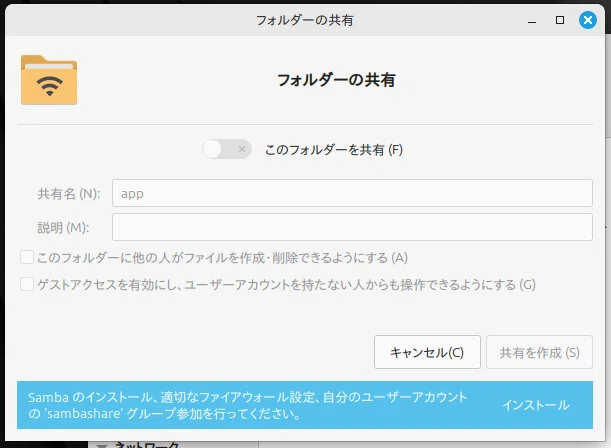Minimize the フォルダーの共有 window

tap(532, 21)
